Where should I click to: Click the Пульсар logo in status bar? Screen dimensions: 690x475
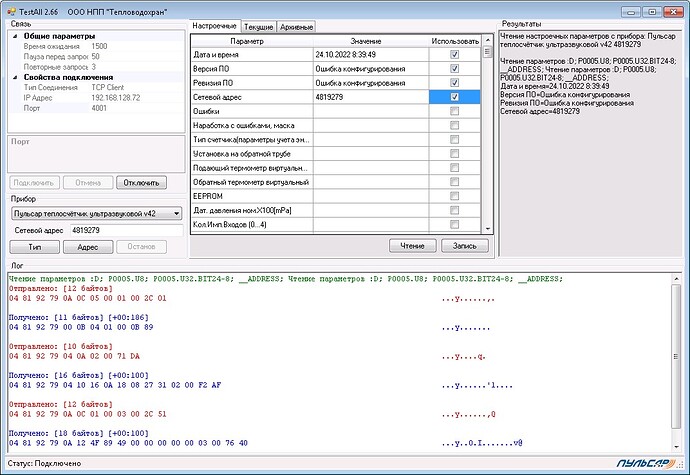click(x=647, y=463)
